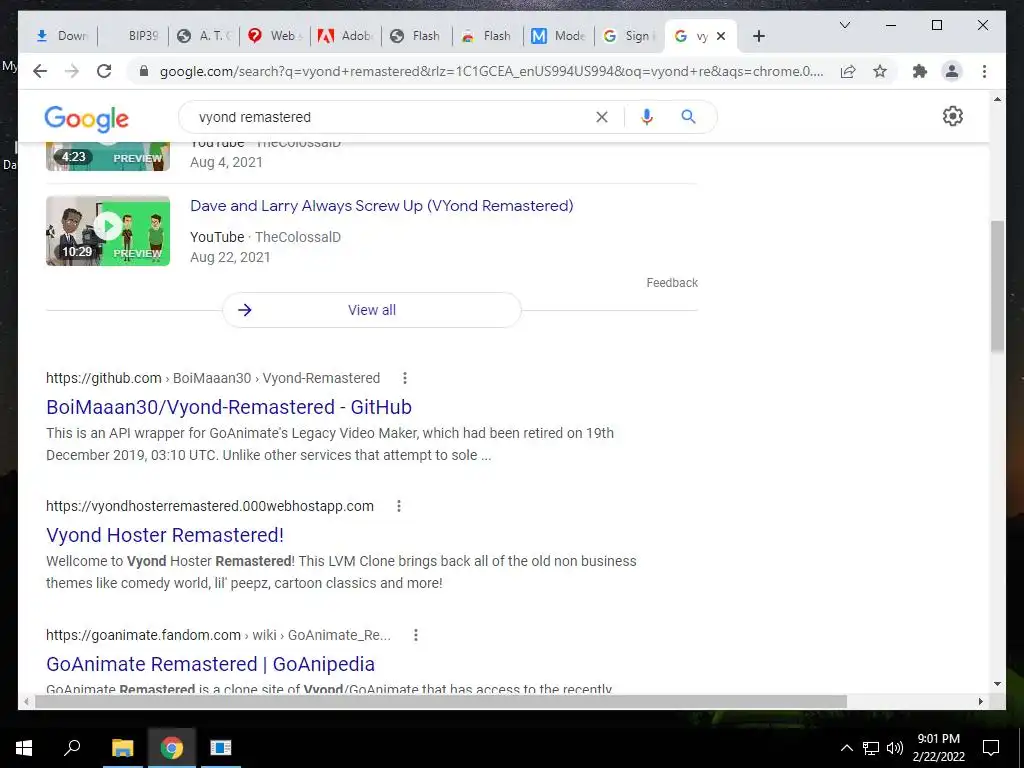Open the Chrome extensions puzzle icon
Viewport: 1024px width, 768px height.
click(x=920, y=71)
